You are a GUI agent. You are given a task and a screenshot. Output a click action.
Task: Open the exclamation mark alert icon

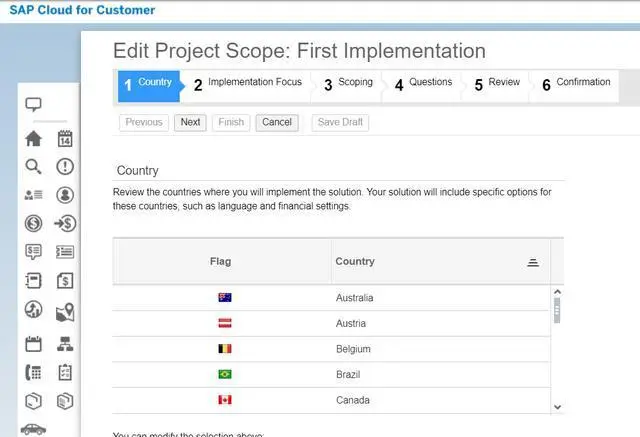pyautogui.click(x=65, y=166)
